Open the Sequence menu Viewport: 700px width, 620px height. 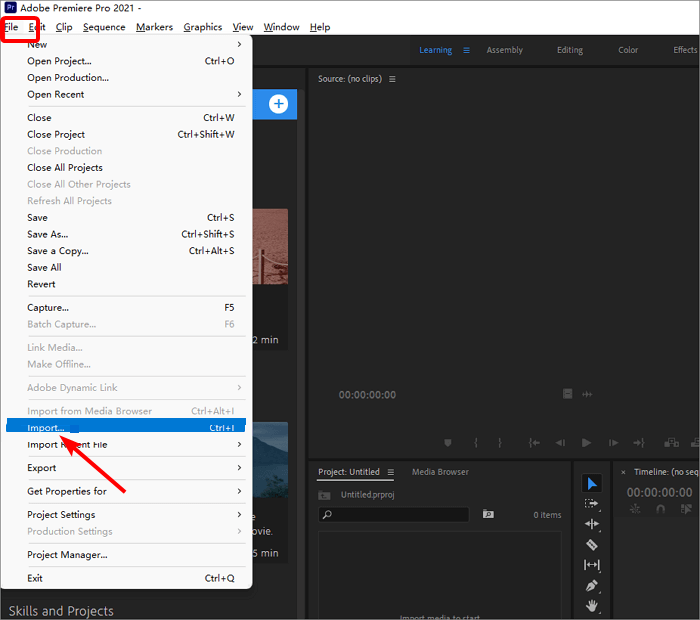pos(104,27)
